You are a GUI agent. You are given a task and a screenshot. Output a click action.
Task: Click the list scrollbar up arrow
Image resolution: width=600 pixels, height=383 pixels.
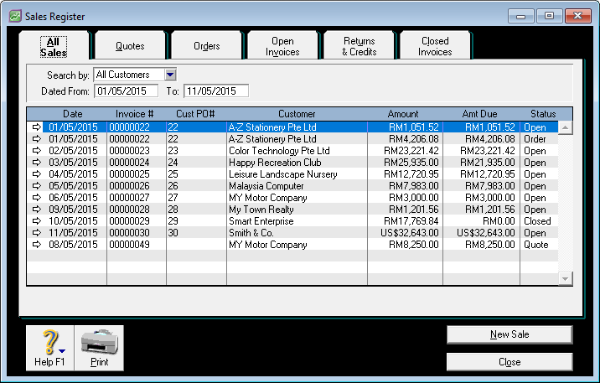[565, 127]
